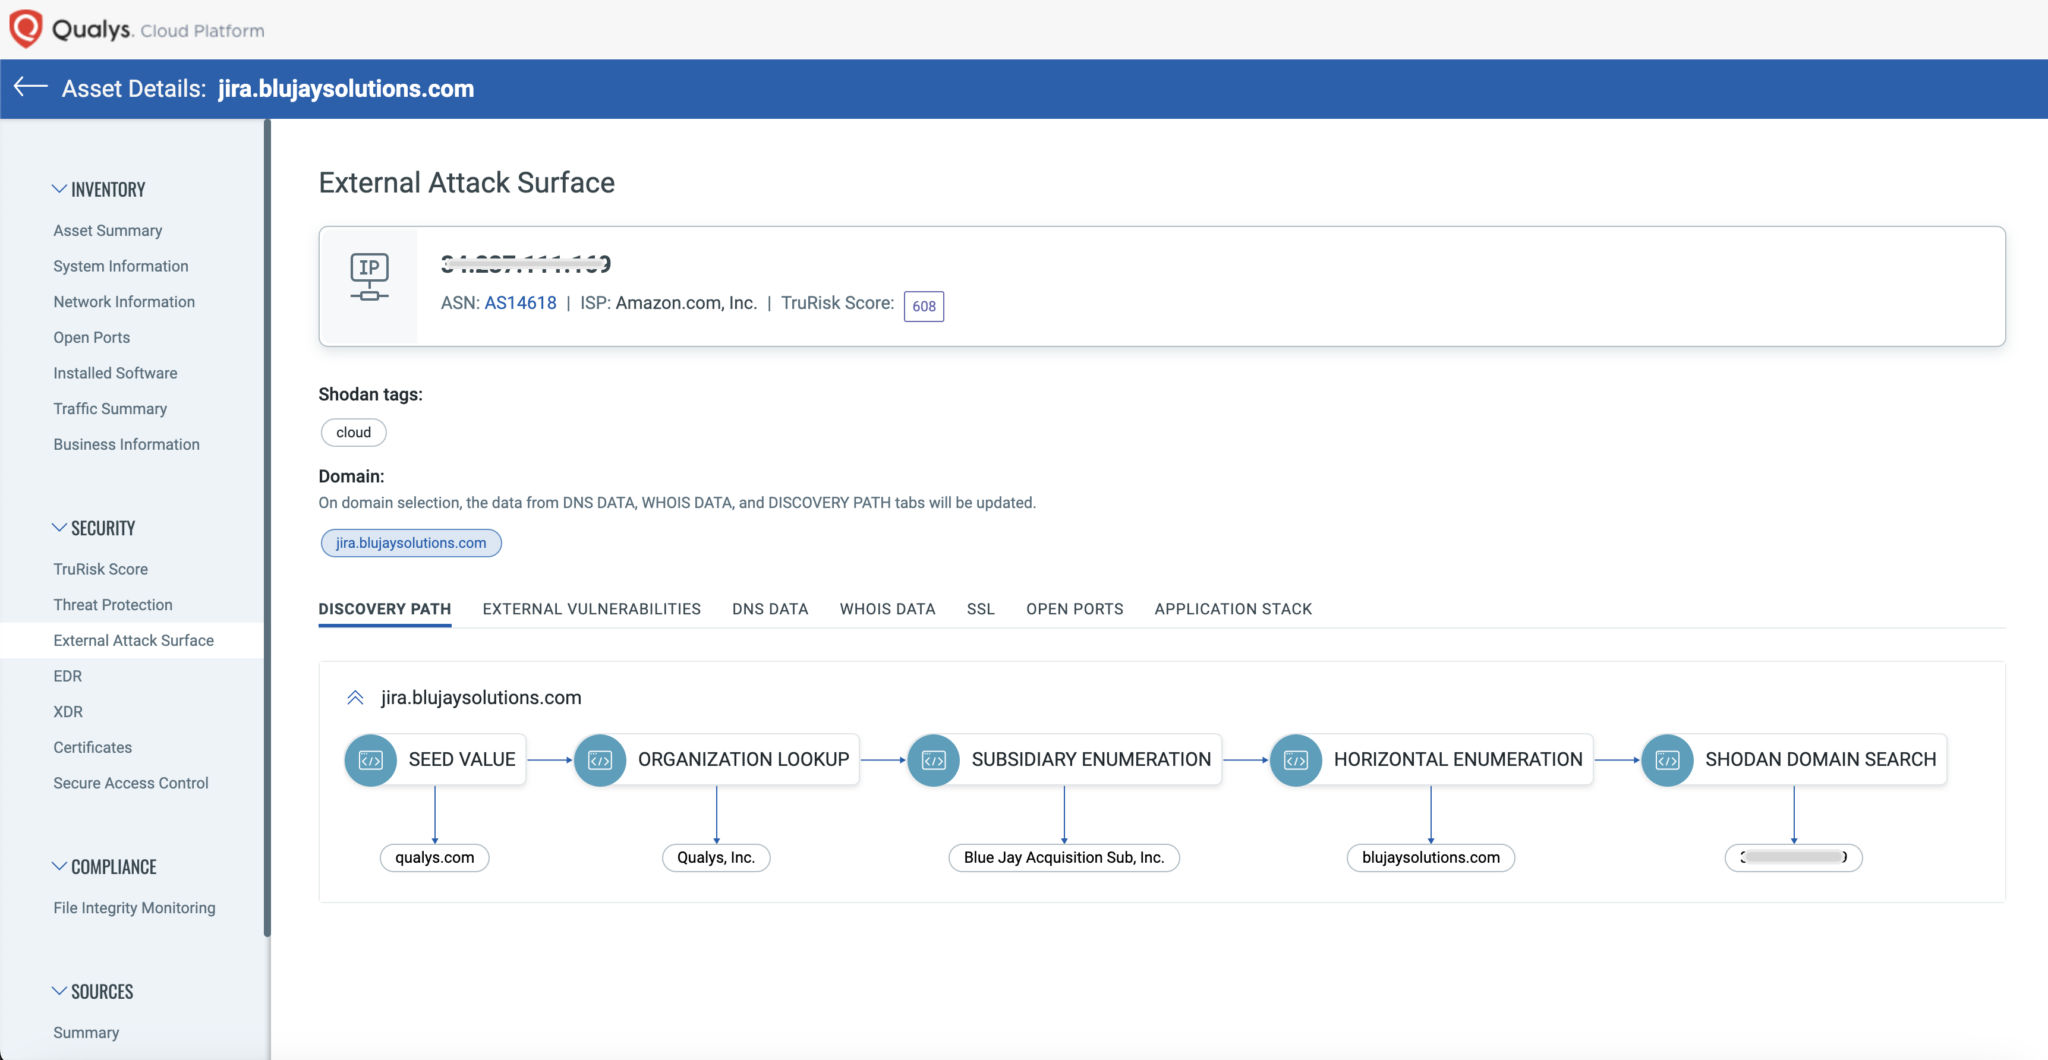This screenshot has height=1060, width=2048.
Task: Select Open Ports in the sidebar
Action: point(92,337)
